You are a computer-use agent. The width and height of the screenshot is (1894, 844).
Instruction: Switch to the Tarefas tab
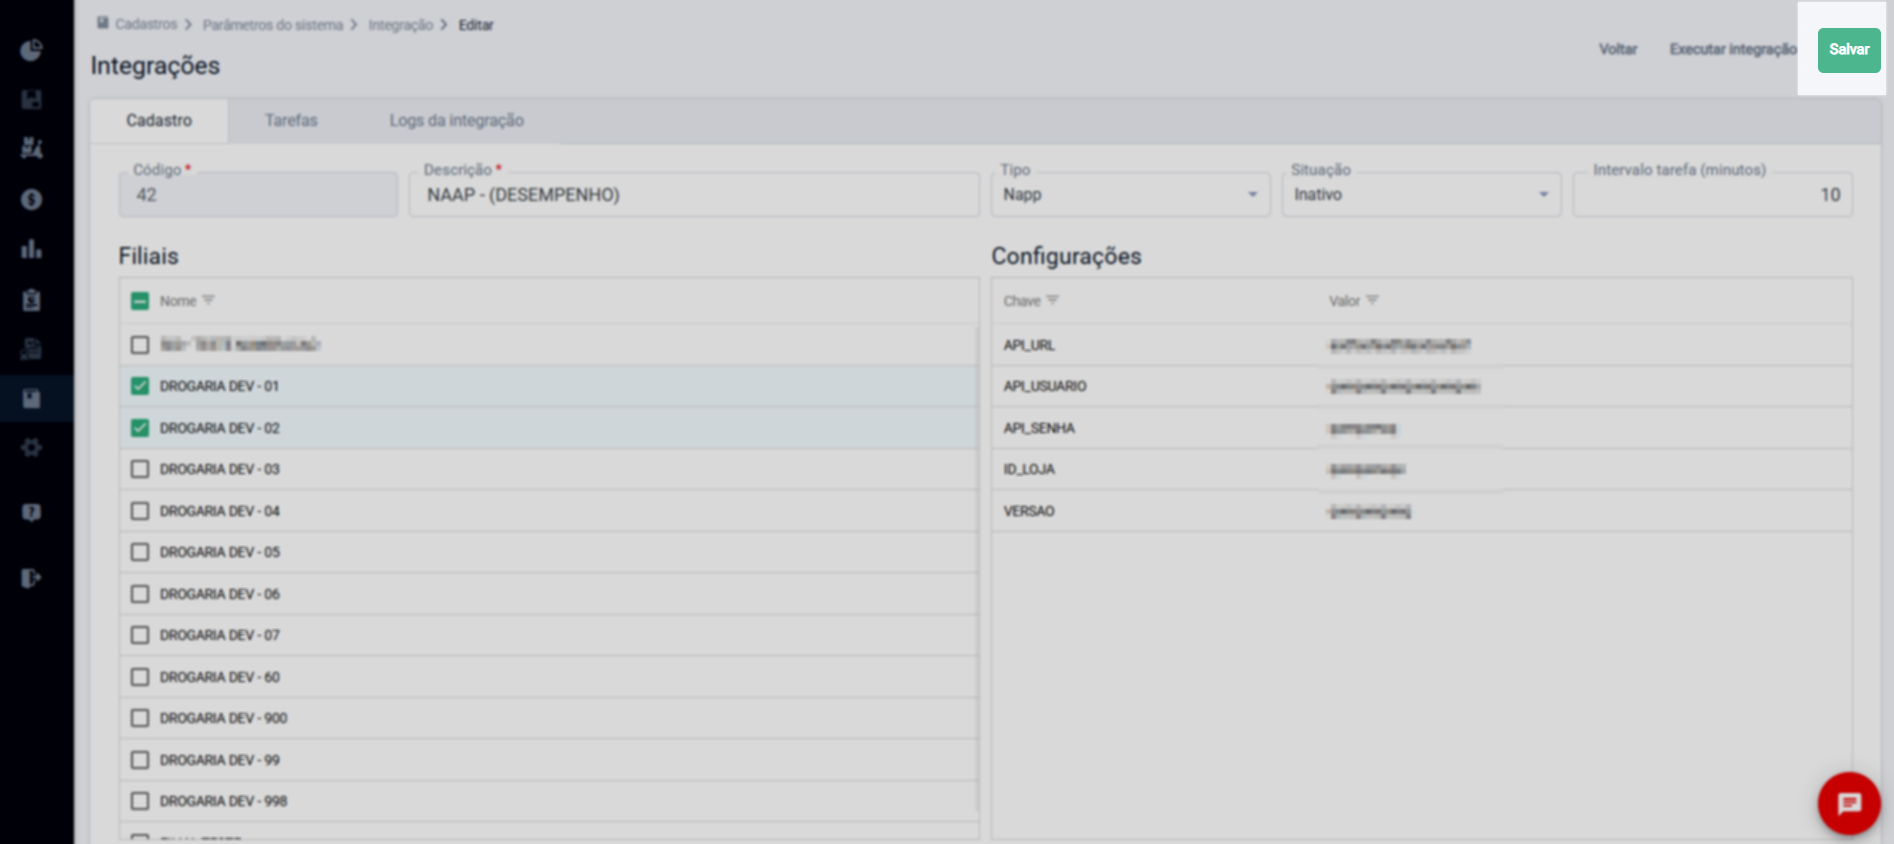(x=291, y=121)
